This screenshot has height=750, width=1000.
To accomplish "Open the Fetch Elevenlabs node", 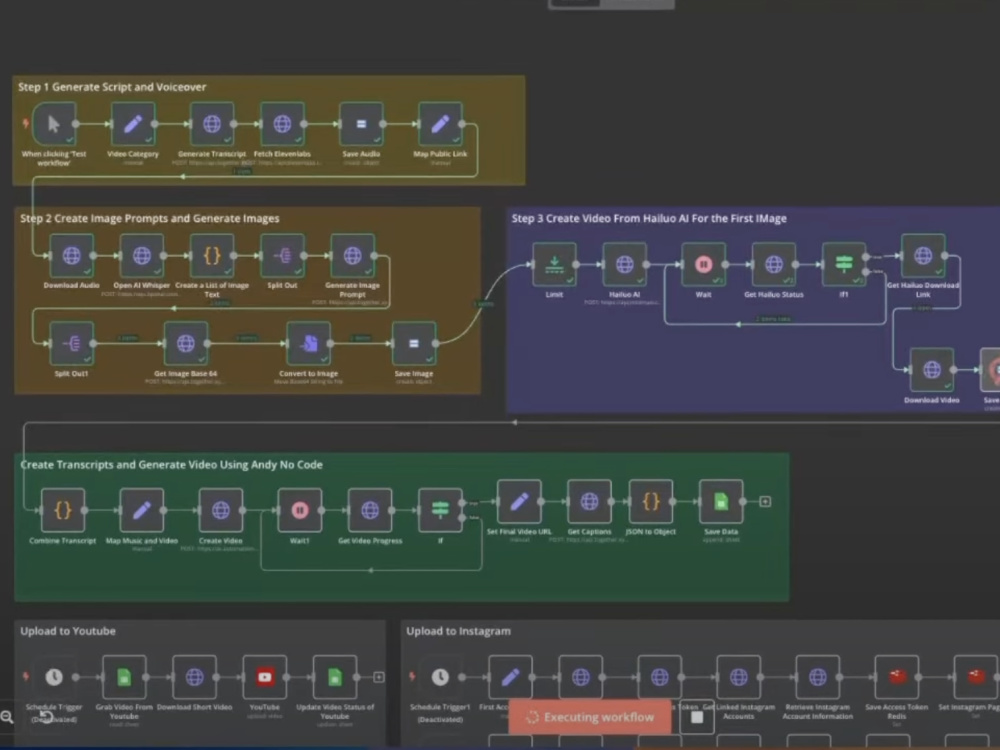I will (x=282, y=124).
